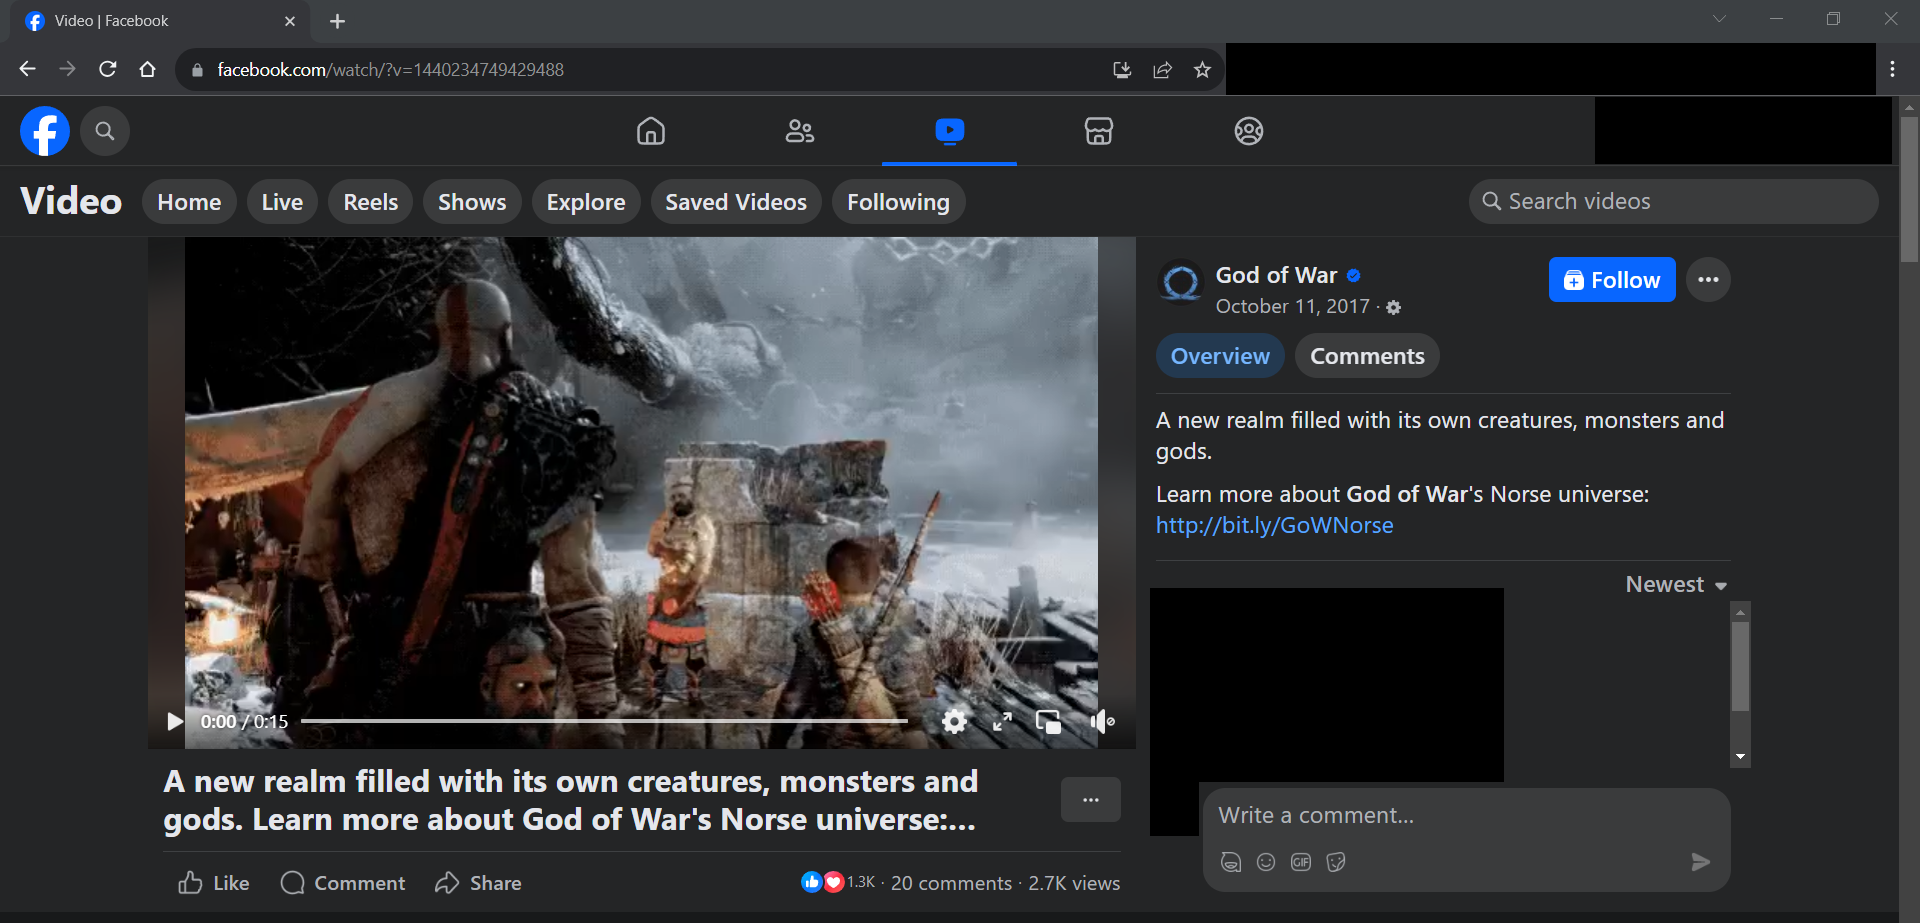Screen dimensions: 1920x923
Task: Click the Friends icon in top navigation
Action: [799, 131]
